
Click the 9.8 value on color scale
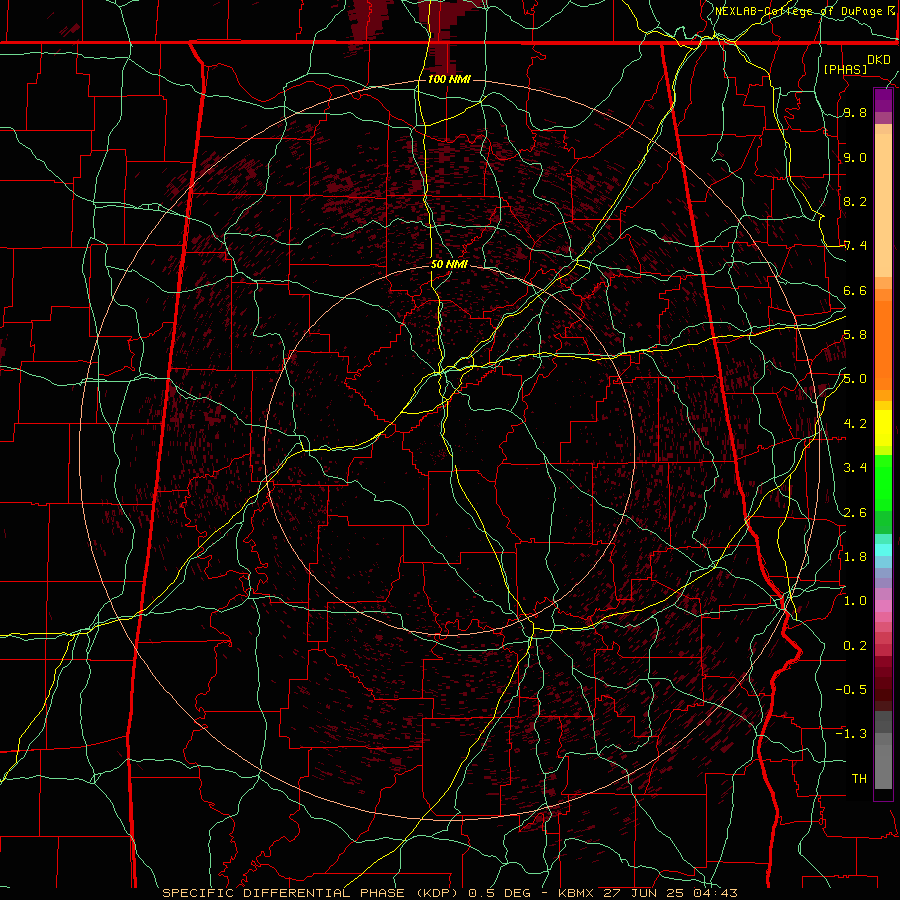[855, 113]
